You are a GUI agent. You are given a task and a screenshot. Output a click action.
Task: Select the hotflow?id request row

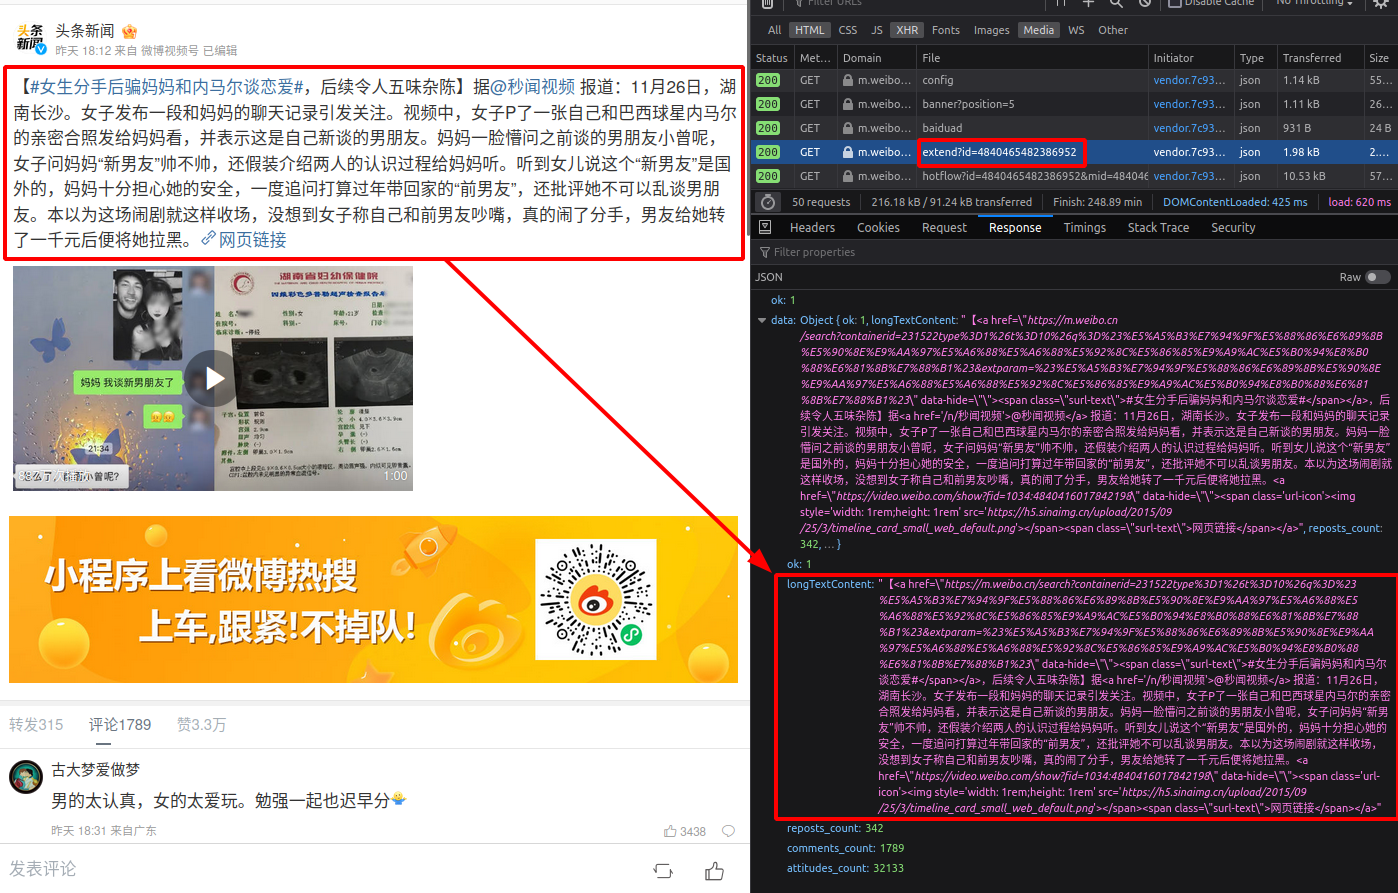[1074, 176]
